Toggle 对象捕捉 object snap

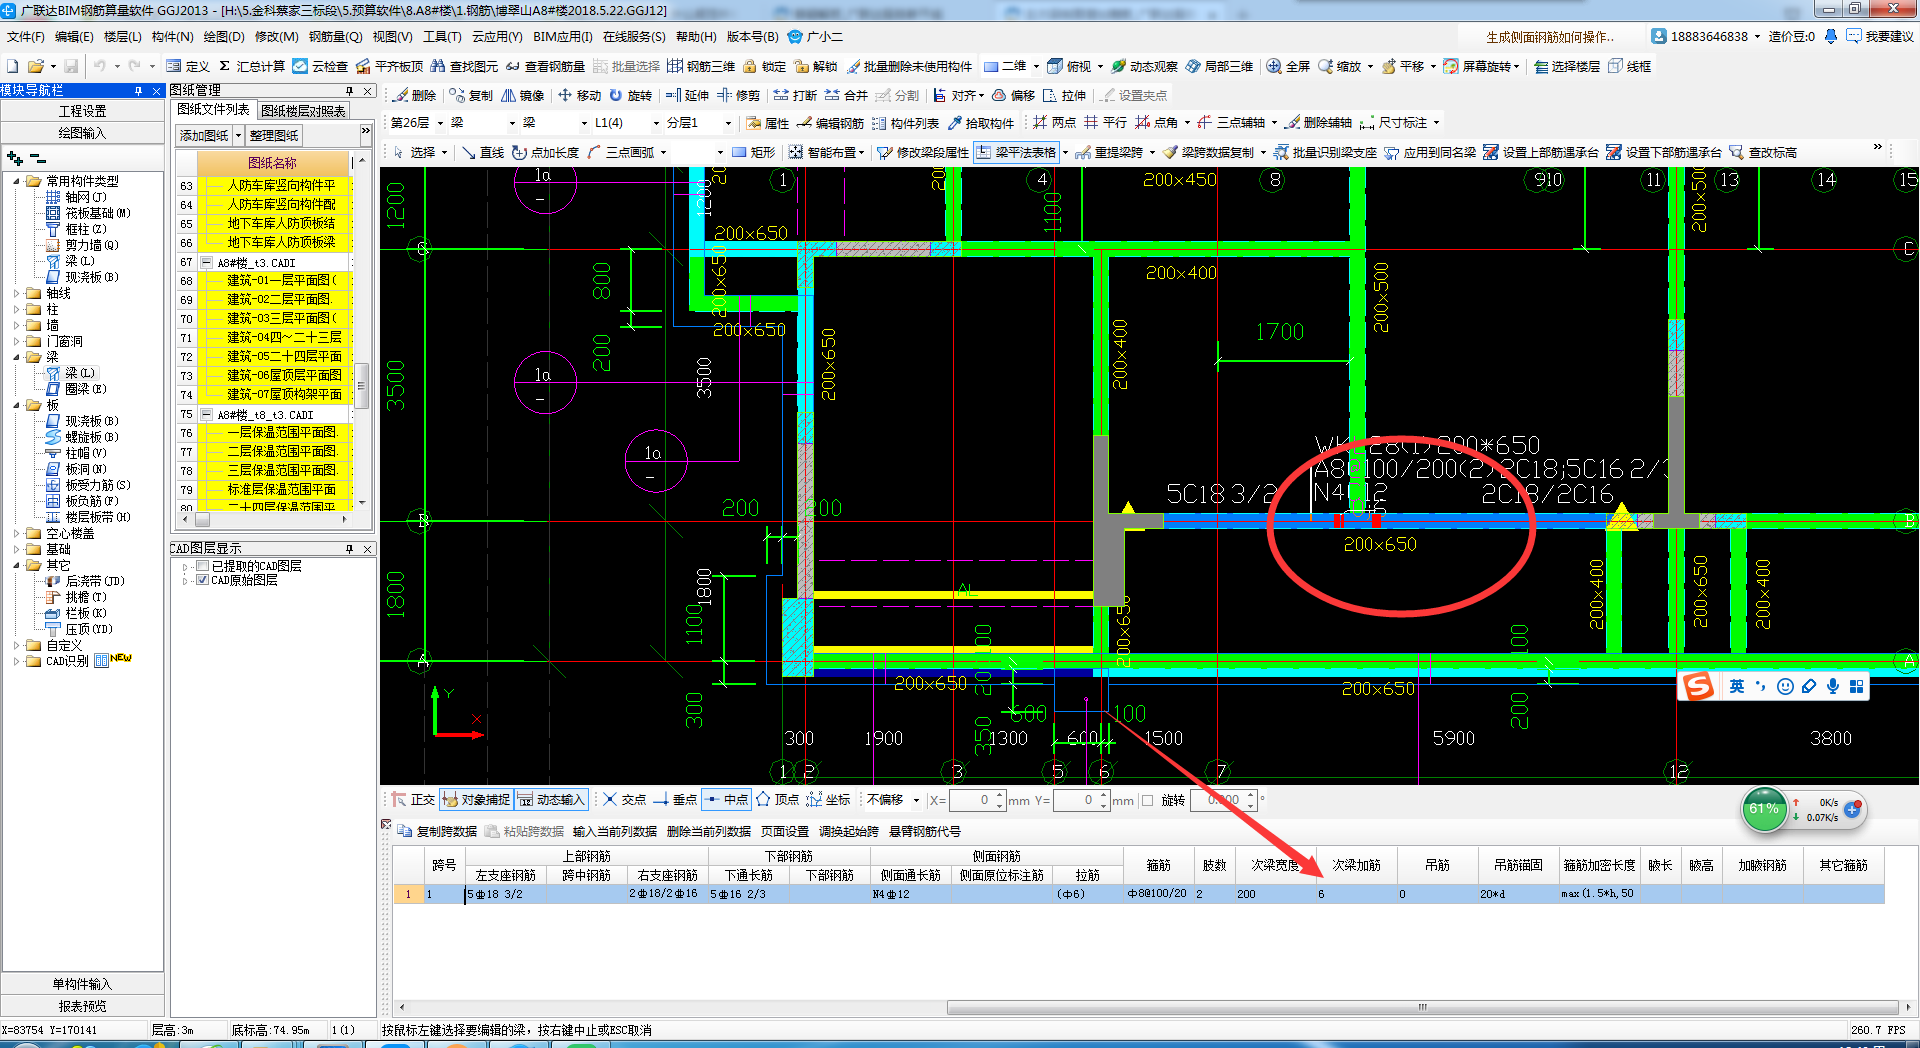pyautogui.click(x=476, y=799)
